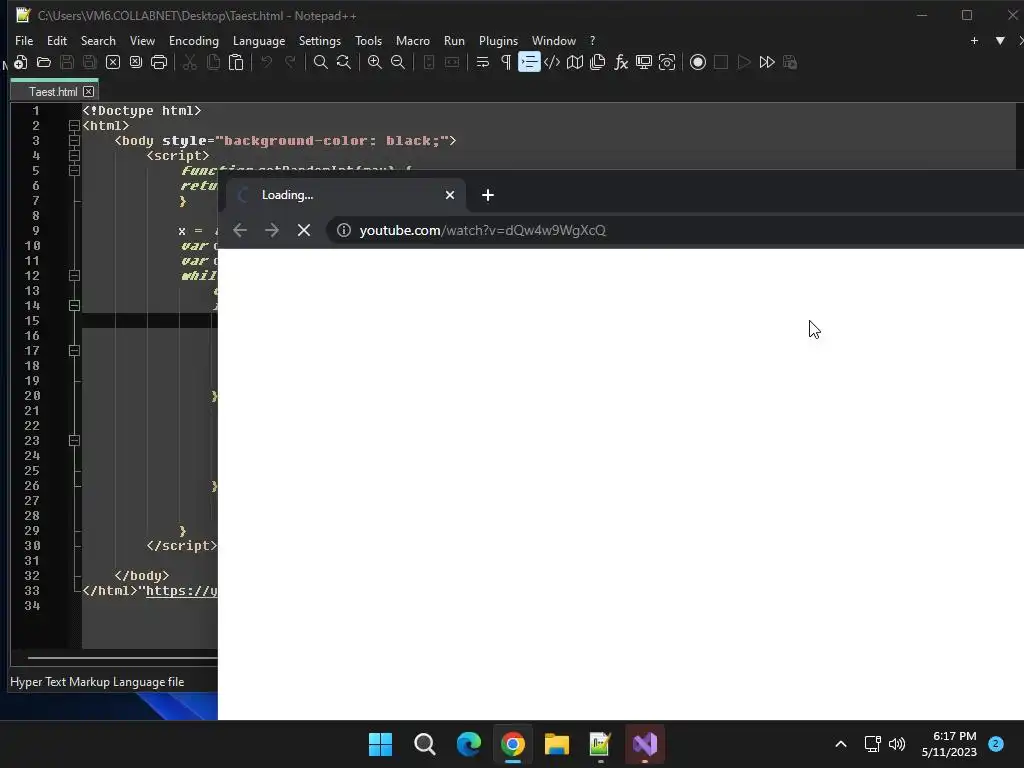1024x768 pixels.
Task: Open the Document List icon
Action: pos(598,62)
